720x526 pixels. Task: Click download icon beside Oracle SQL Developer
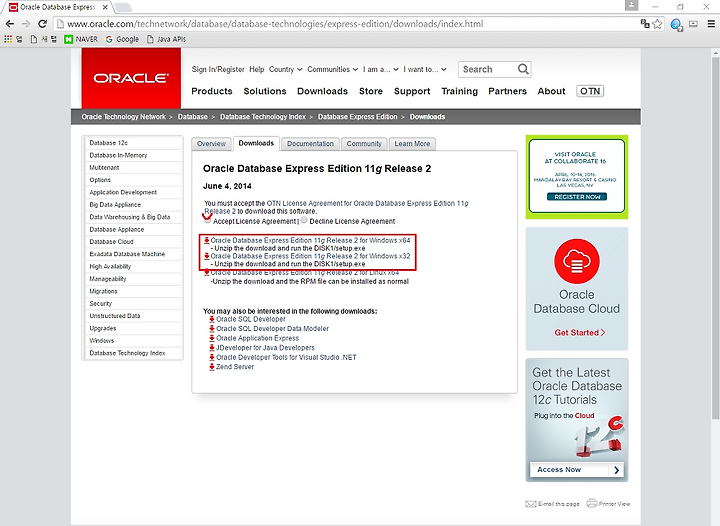[212, 319]
